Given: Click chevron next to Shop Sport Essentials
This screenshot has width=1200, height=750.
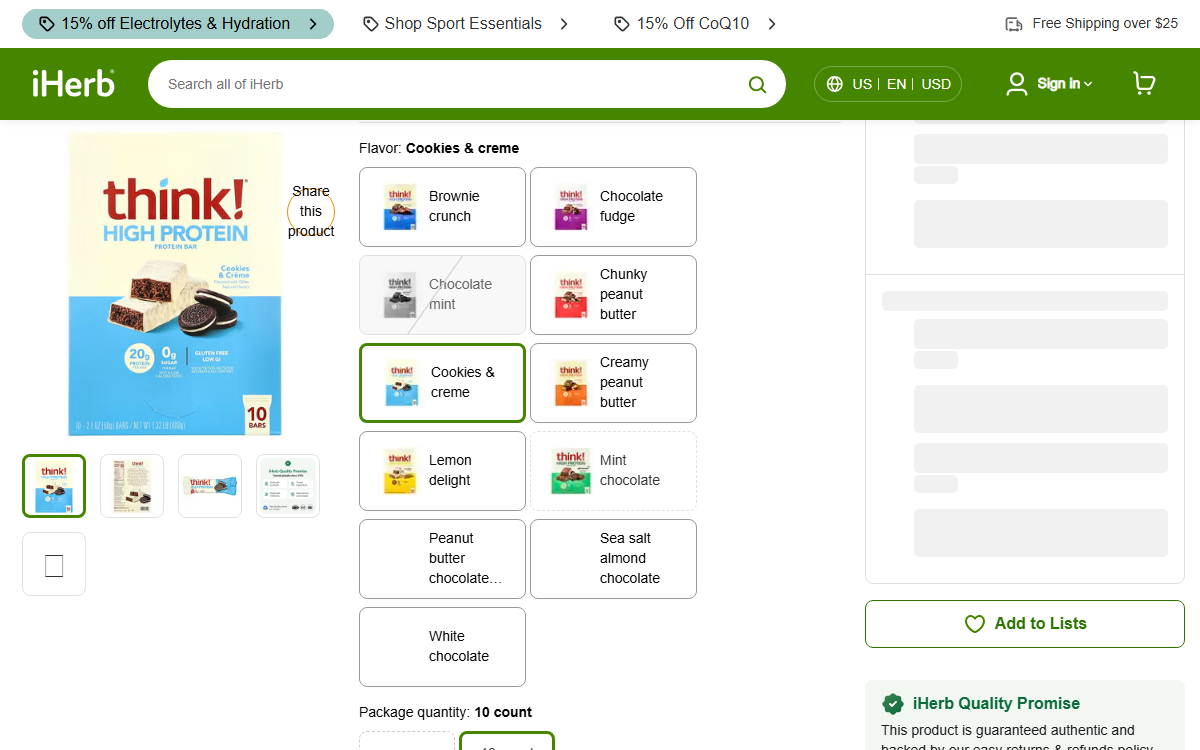Looking at the screenshot, I should coord(564,24).
